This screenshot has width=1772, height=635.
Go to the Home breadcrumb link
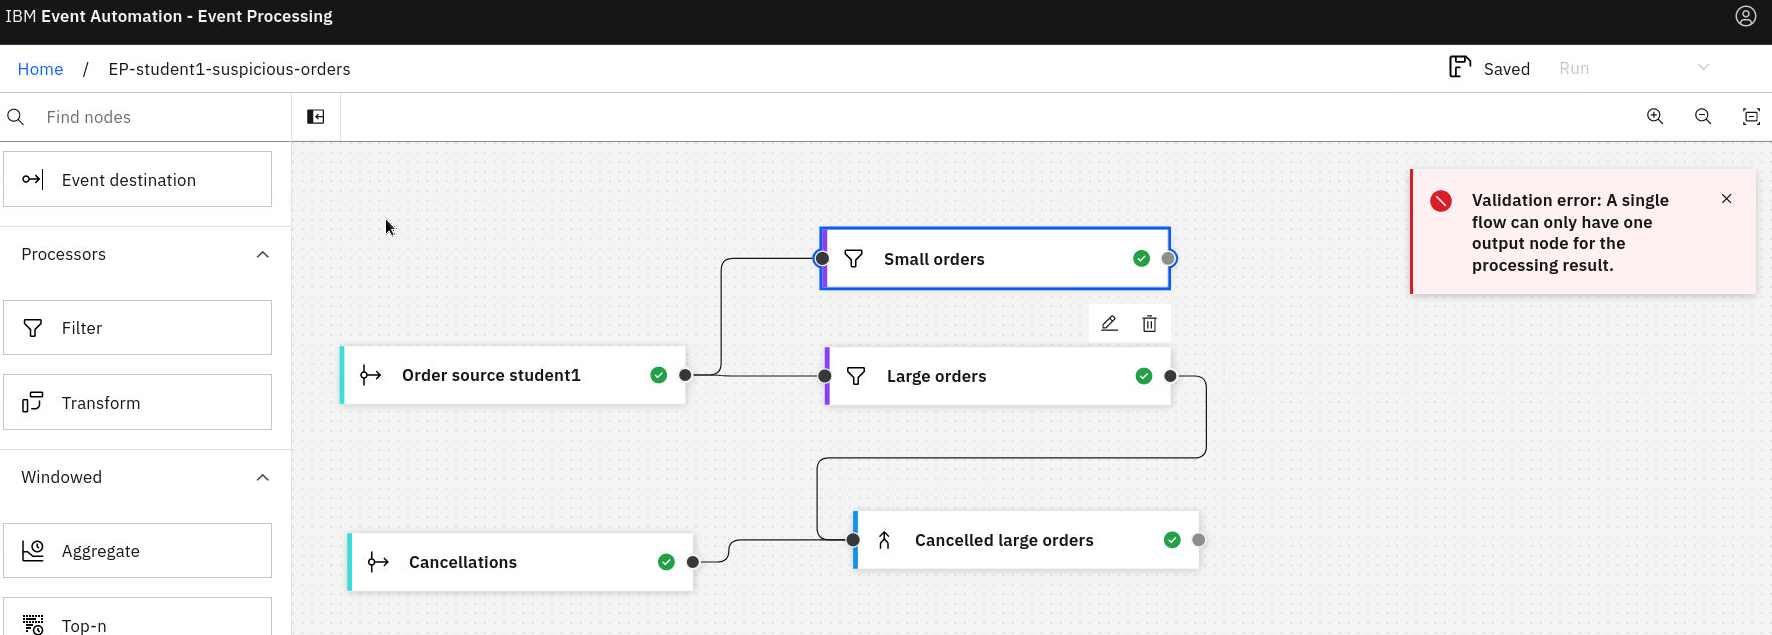coord(40,69)
